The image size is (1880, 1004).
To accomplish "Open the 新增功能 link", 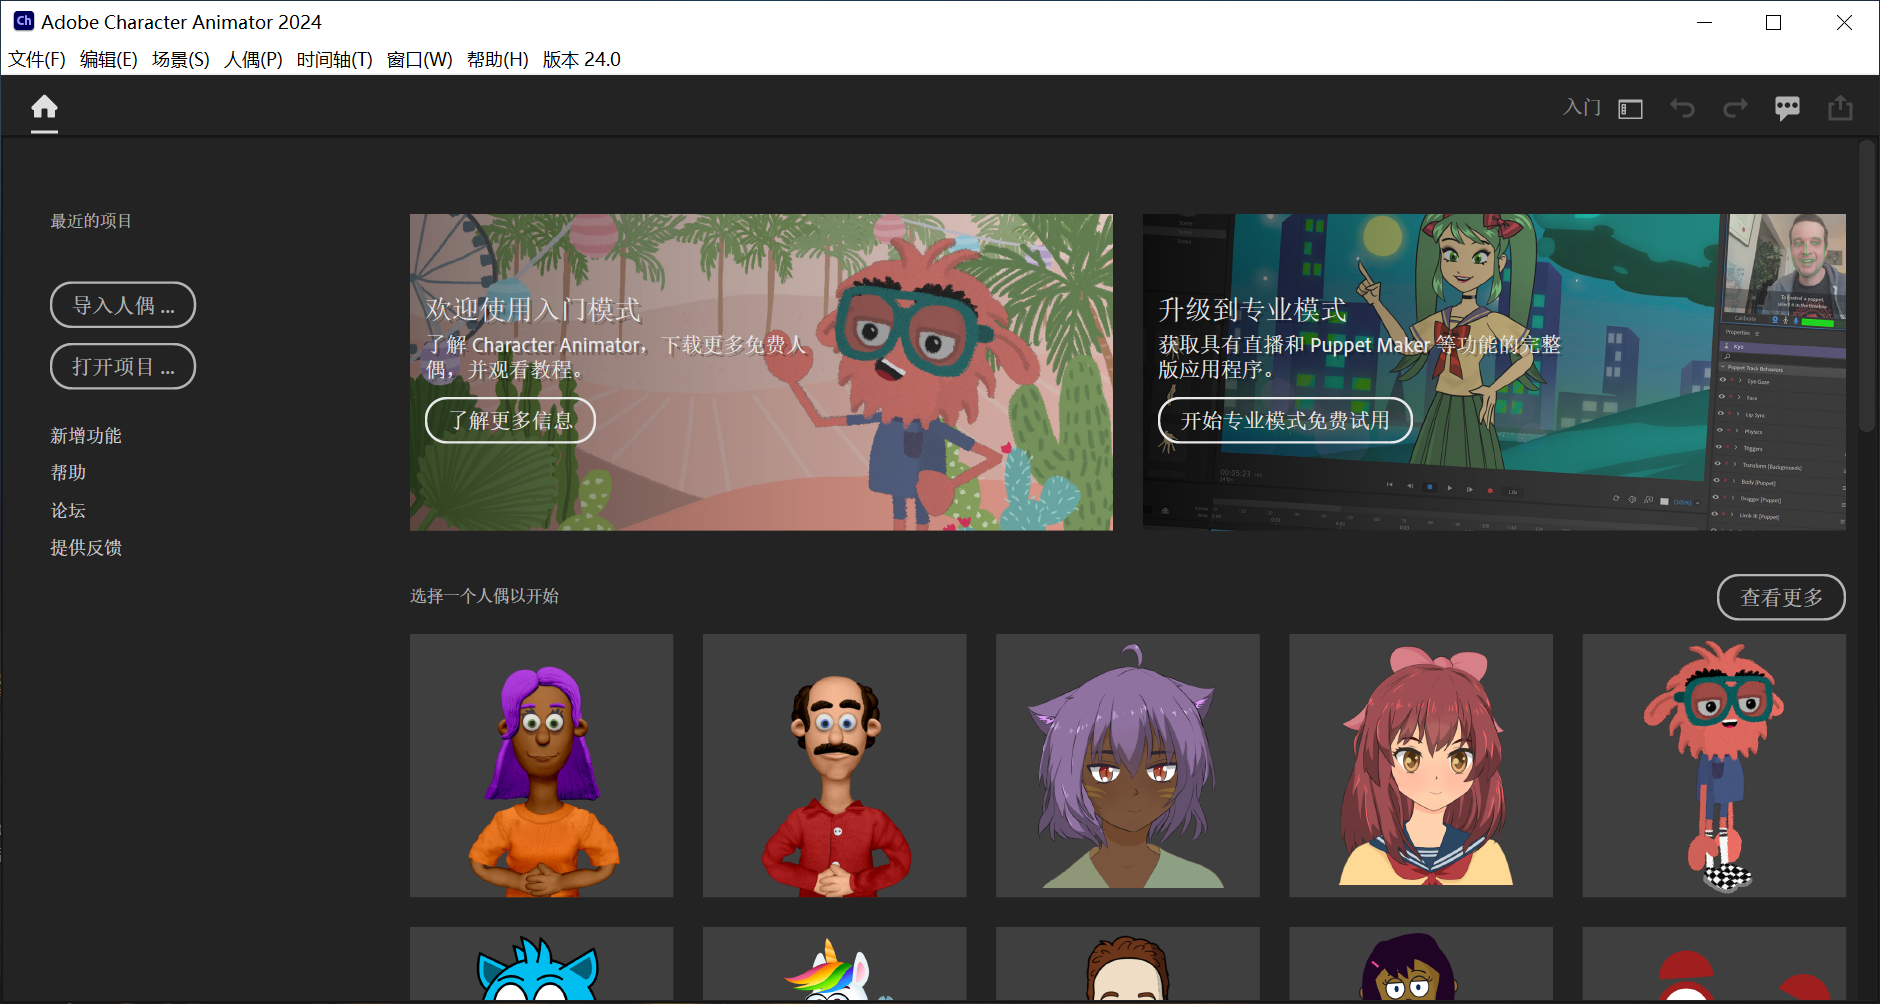I will (x=86, y=436).
